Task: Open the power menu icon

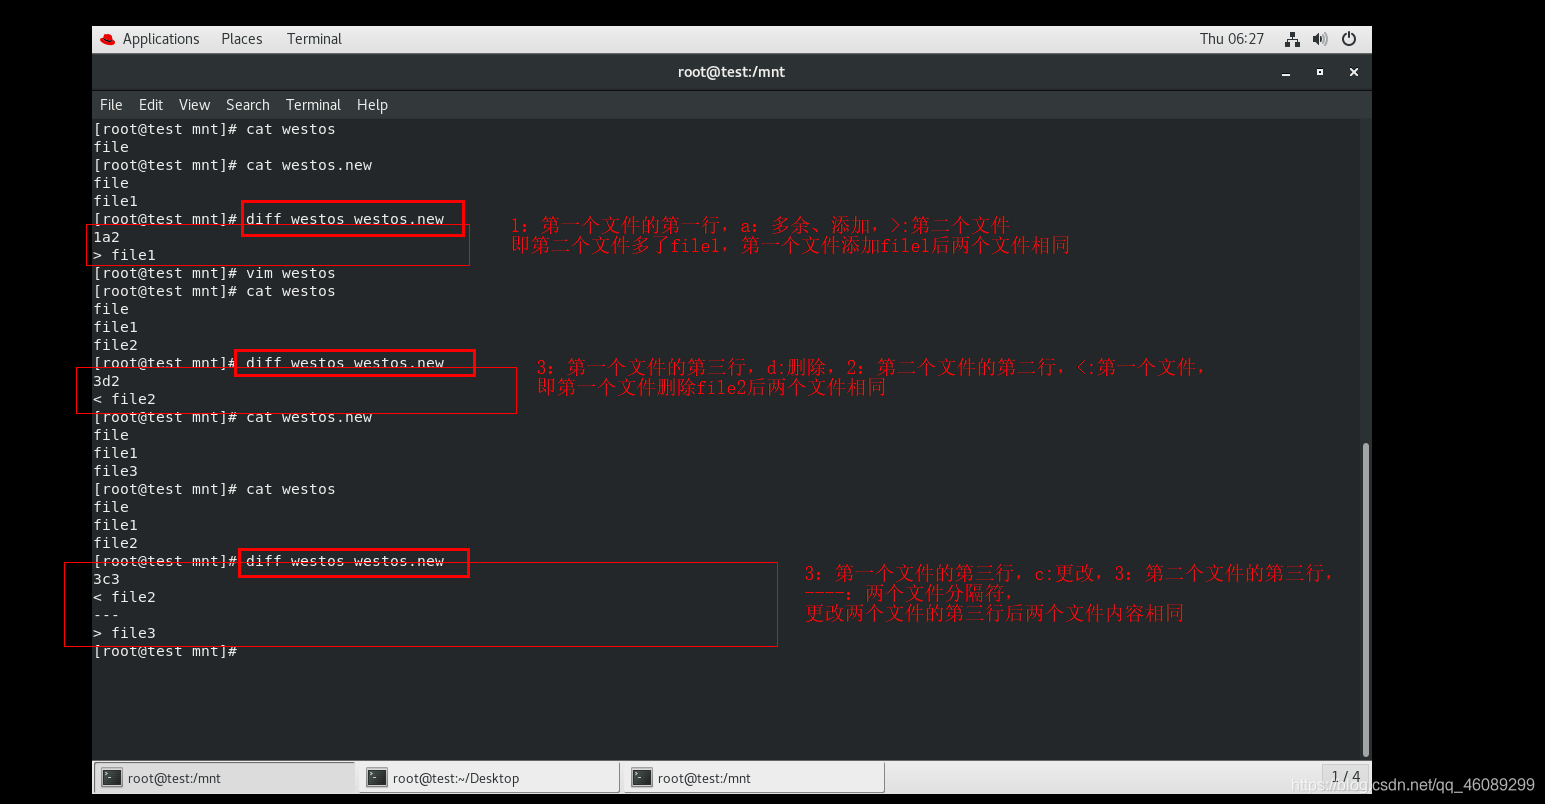Action: (1349, 39)
